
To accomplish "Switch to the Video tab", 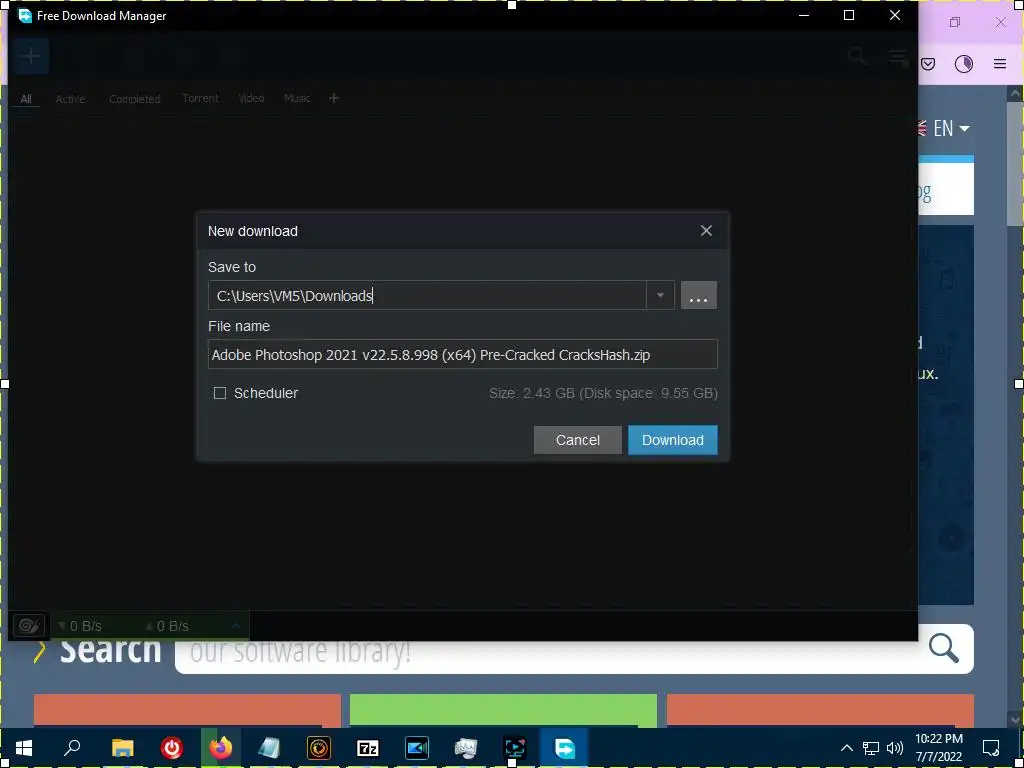I will 251,98.
